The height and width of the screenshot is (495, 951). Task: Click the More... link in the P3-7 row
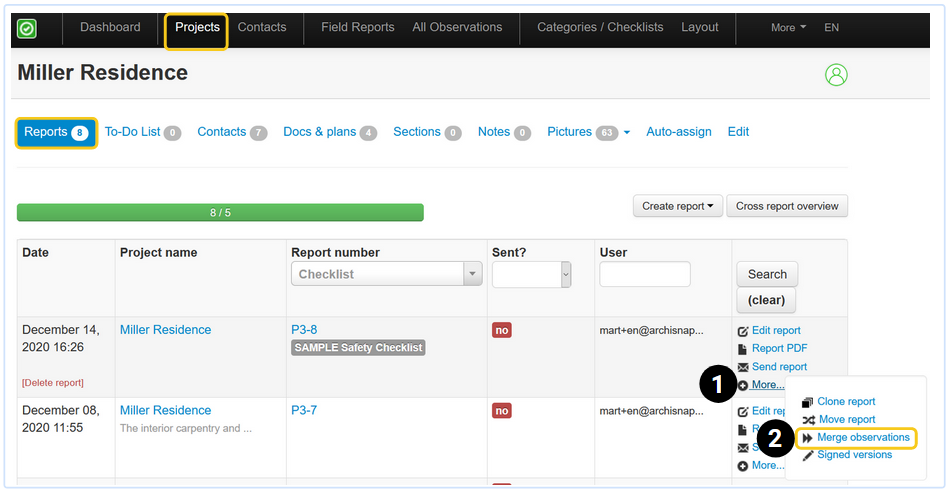click(768, 465)
